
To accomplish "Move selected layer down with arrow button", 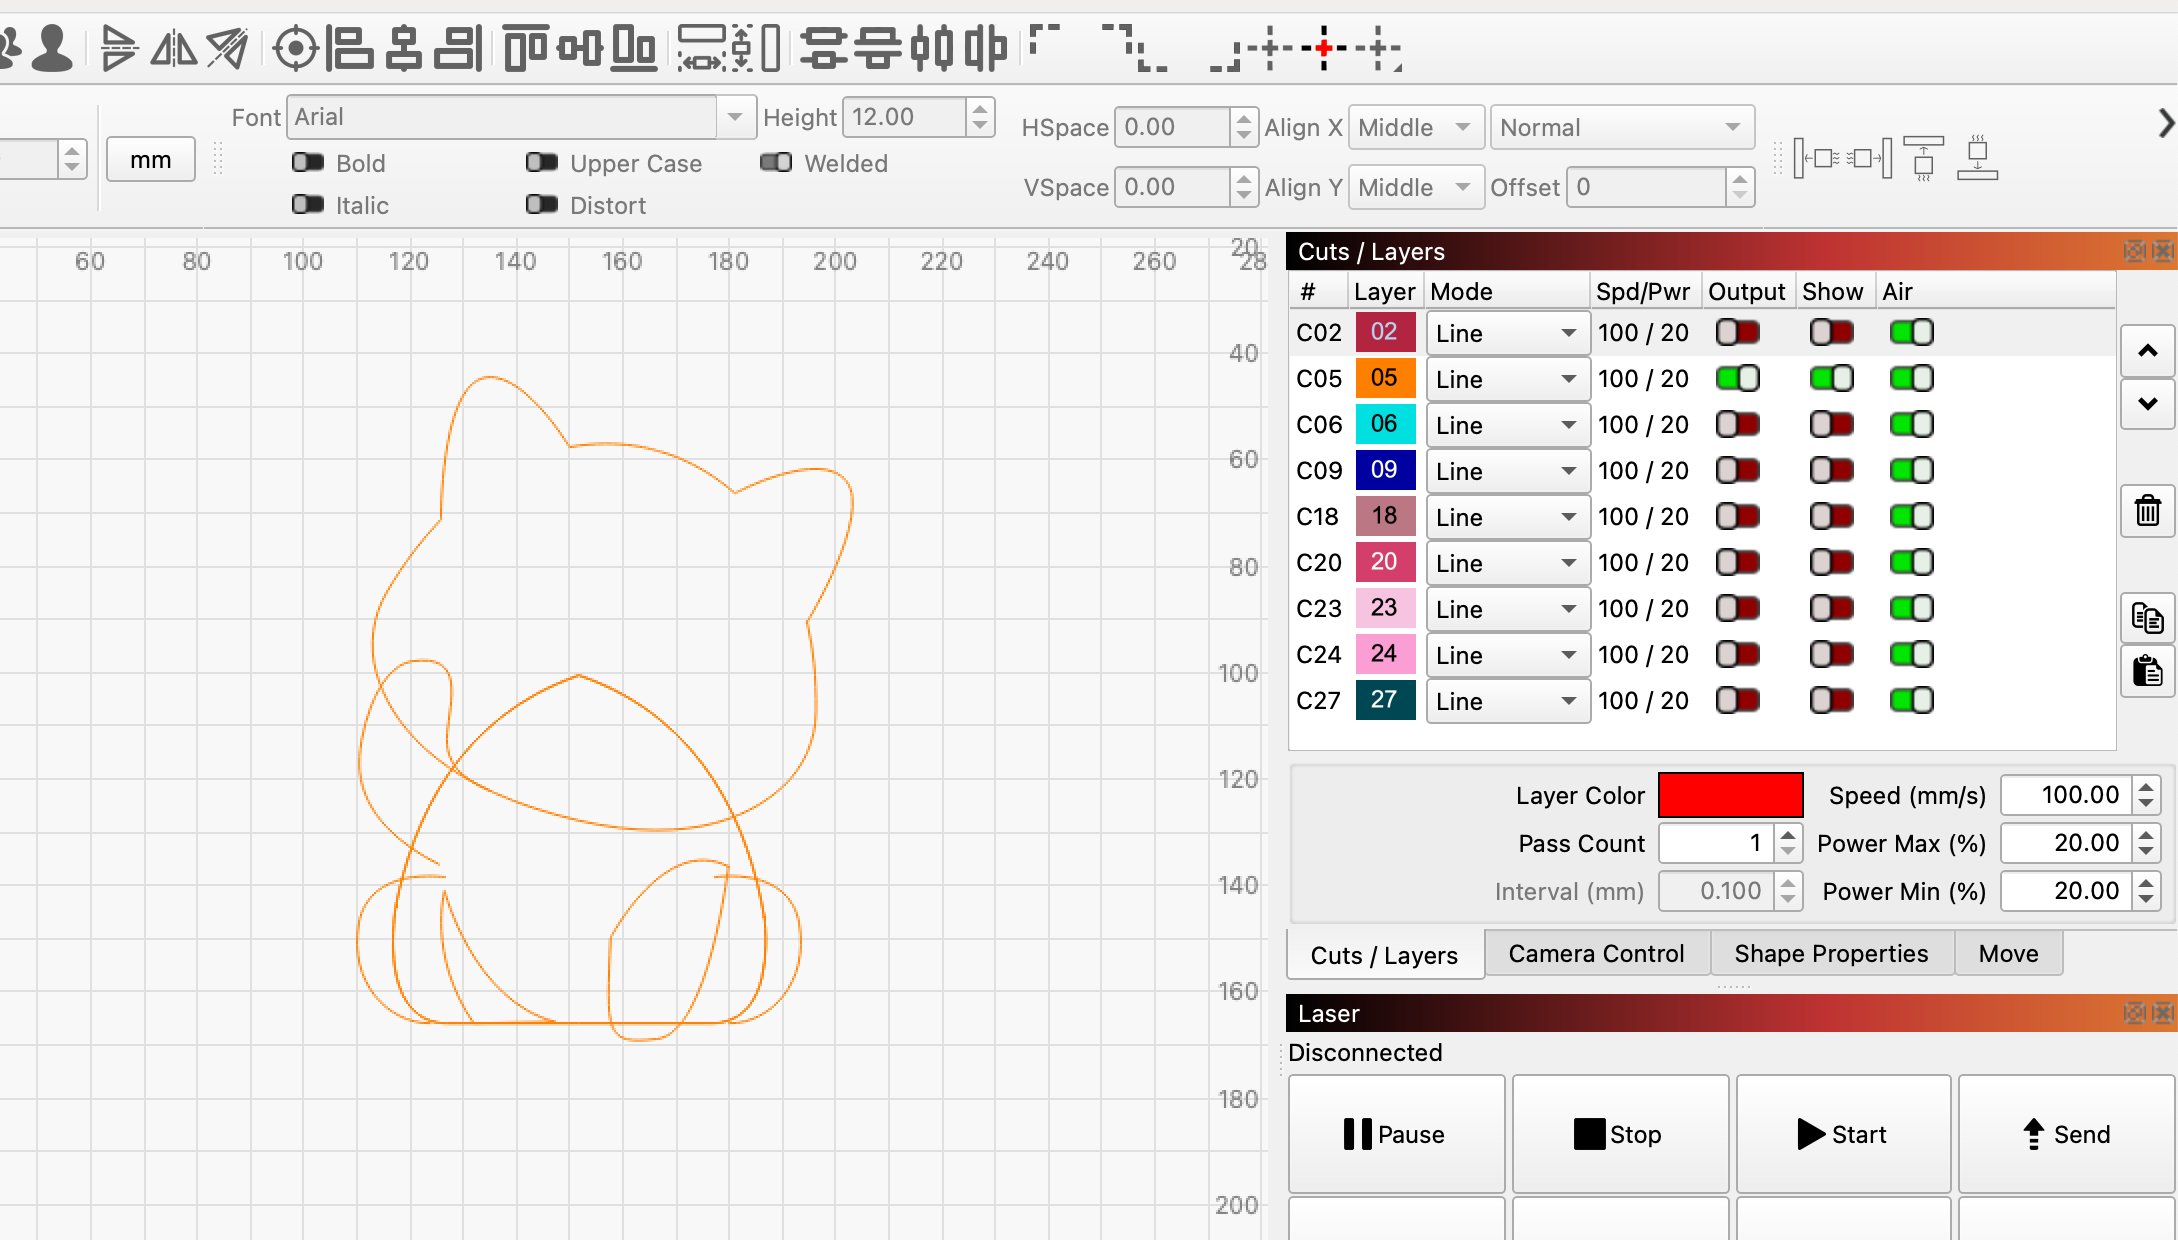I will tap(2147, 404).
